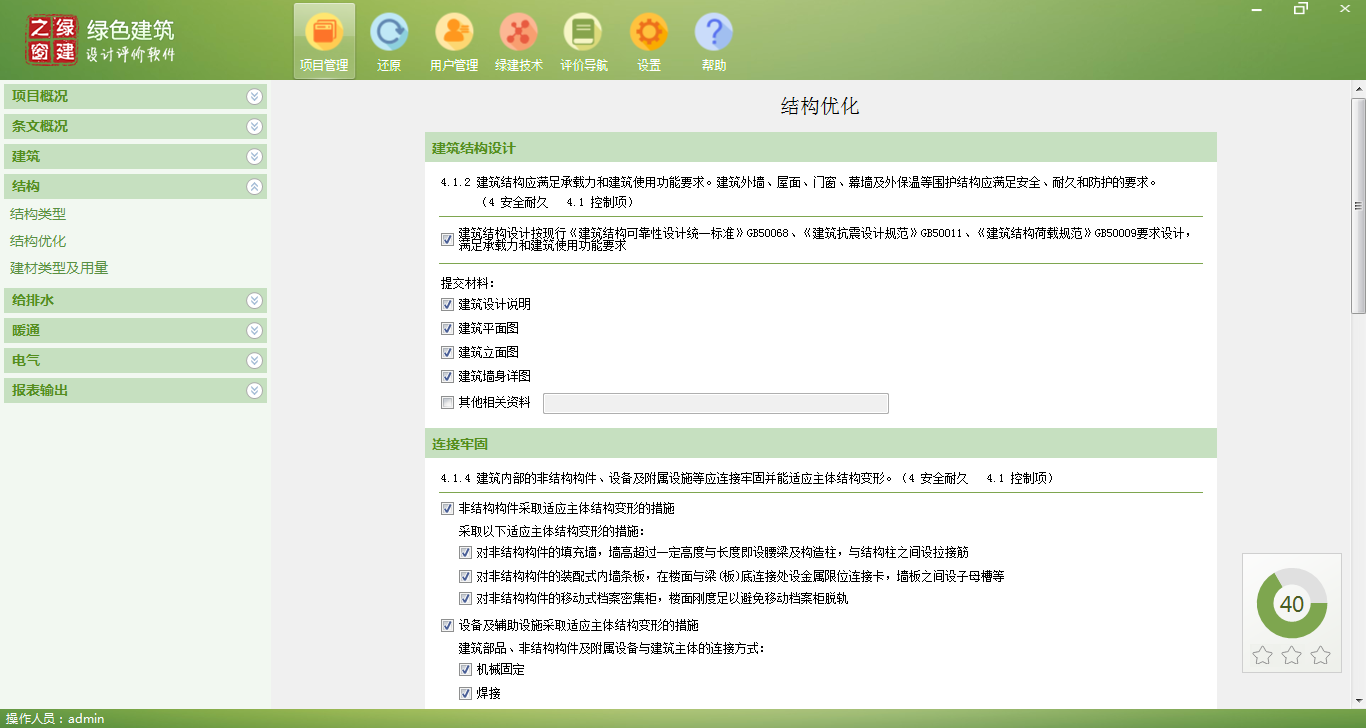This screenshot has height=728, width=1366.
Task: Collapse the 结构 section
Action: point(135,186)
